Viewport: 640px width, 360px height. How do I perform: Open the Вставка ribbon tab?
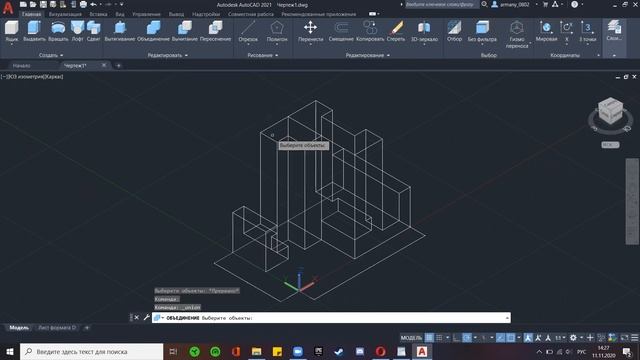click(98, 14)
